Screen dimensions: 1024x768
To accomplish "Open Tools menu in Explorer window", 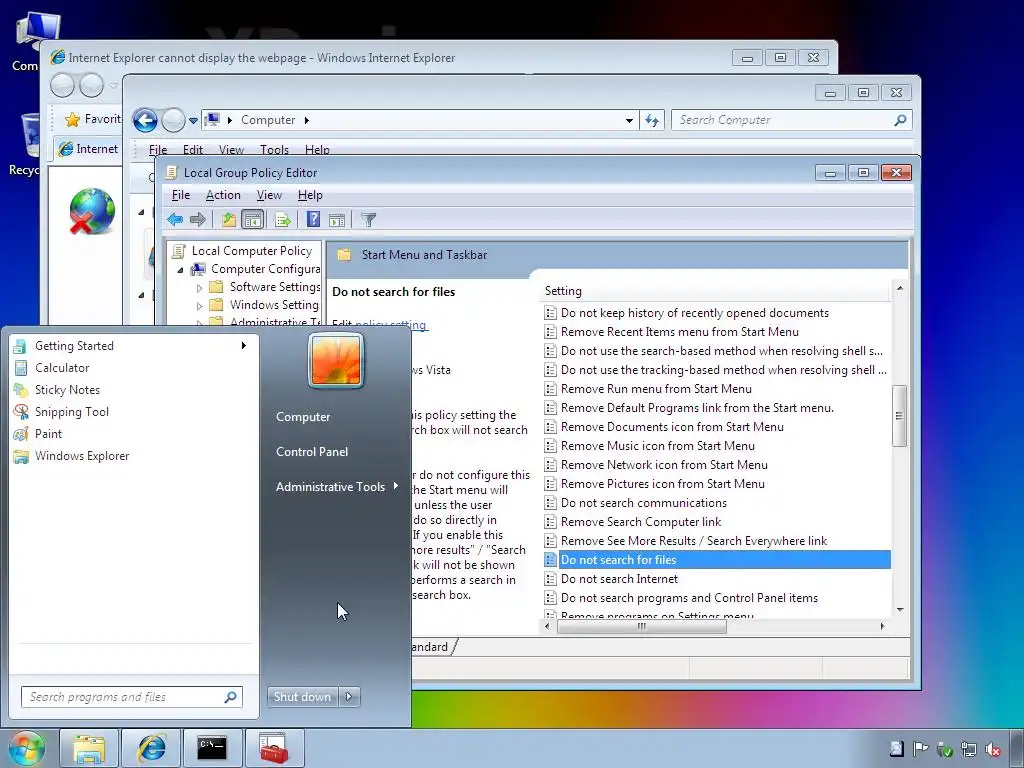I will pyautogui.click(x=274, y=150).
